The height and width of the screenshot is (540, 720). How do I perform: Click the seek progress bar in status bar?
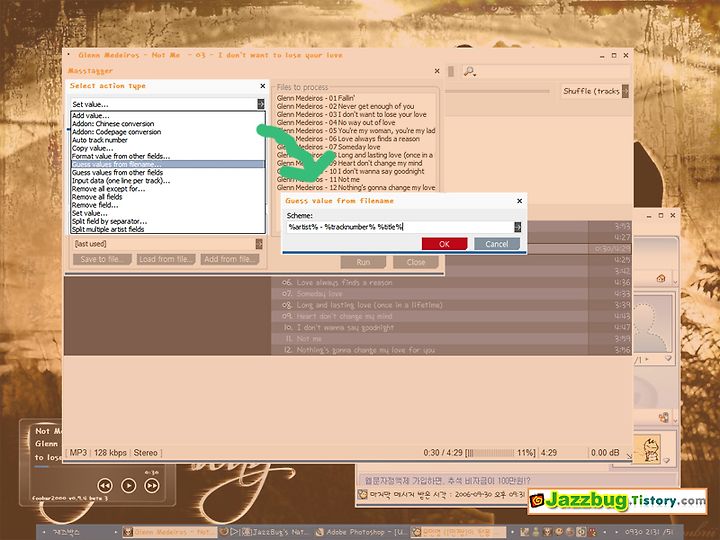491,453
